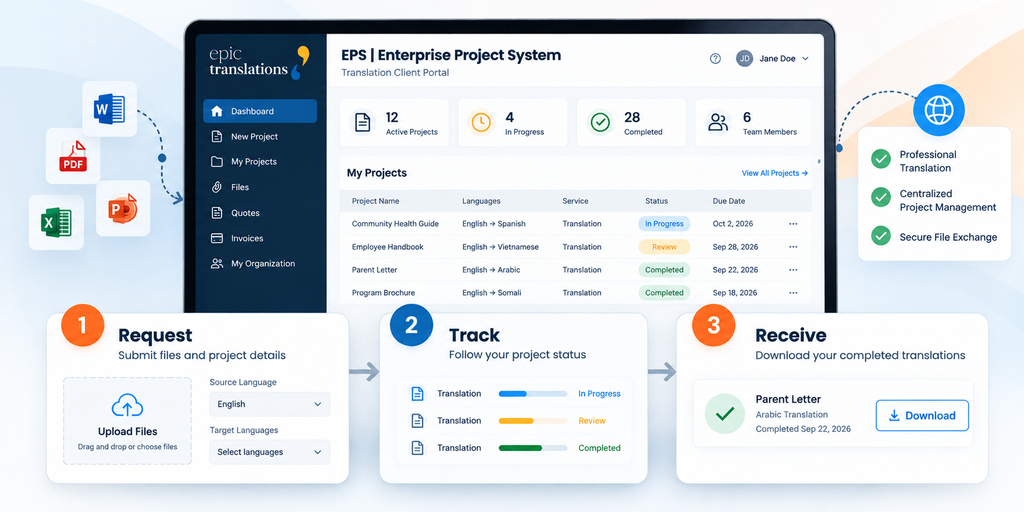Click the PowerPoint file icon
This screenshot has width=1024, height=512.
[x=123, y=208]
